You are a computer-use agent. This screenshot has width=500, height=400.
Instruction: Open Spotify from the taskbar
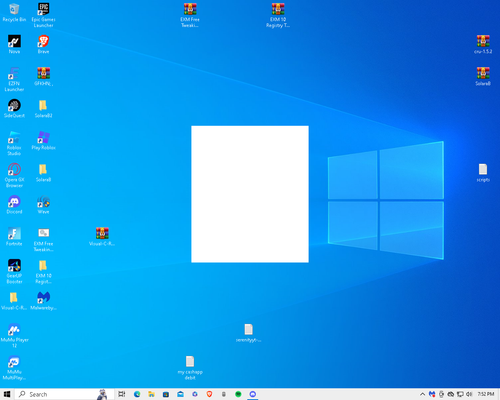(x=238, y=394)
